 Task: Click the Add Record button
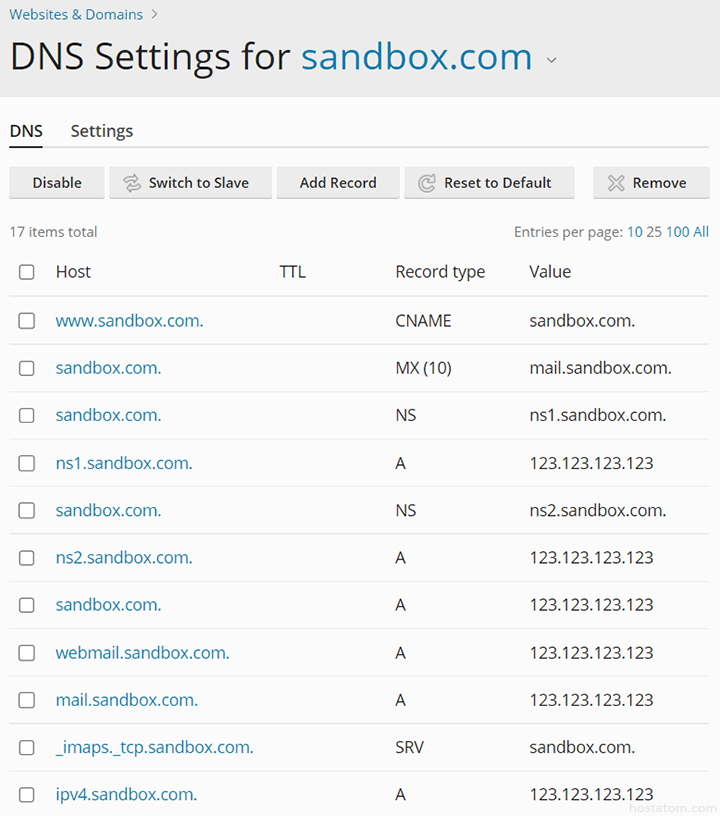pos(338,183)
